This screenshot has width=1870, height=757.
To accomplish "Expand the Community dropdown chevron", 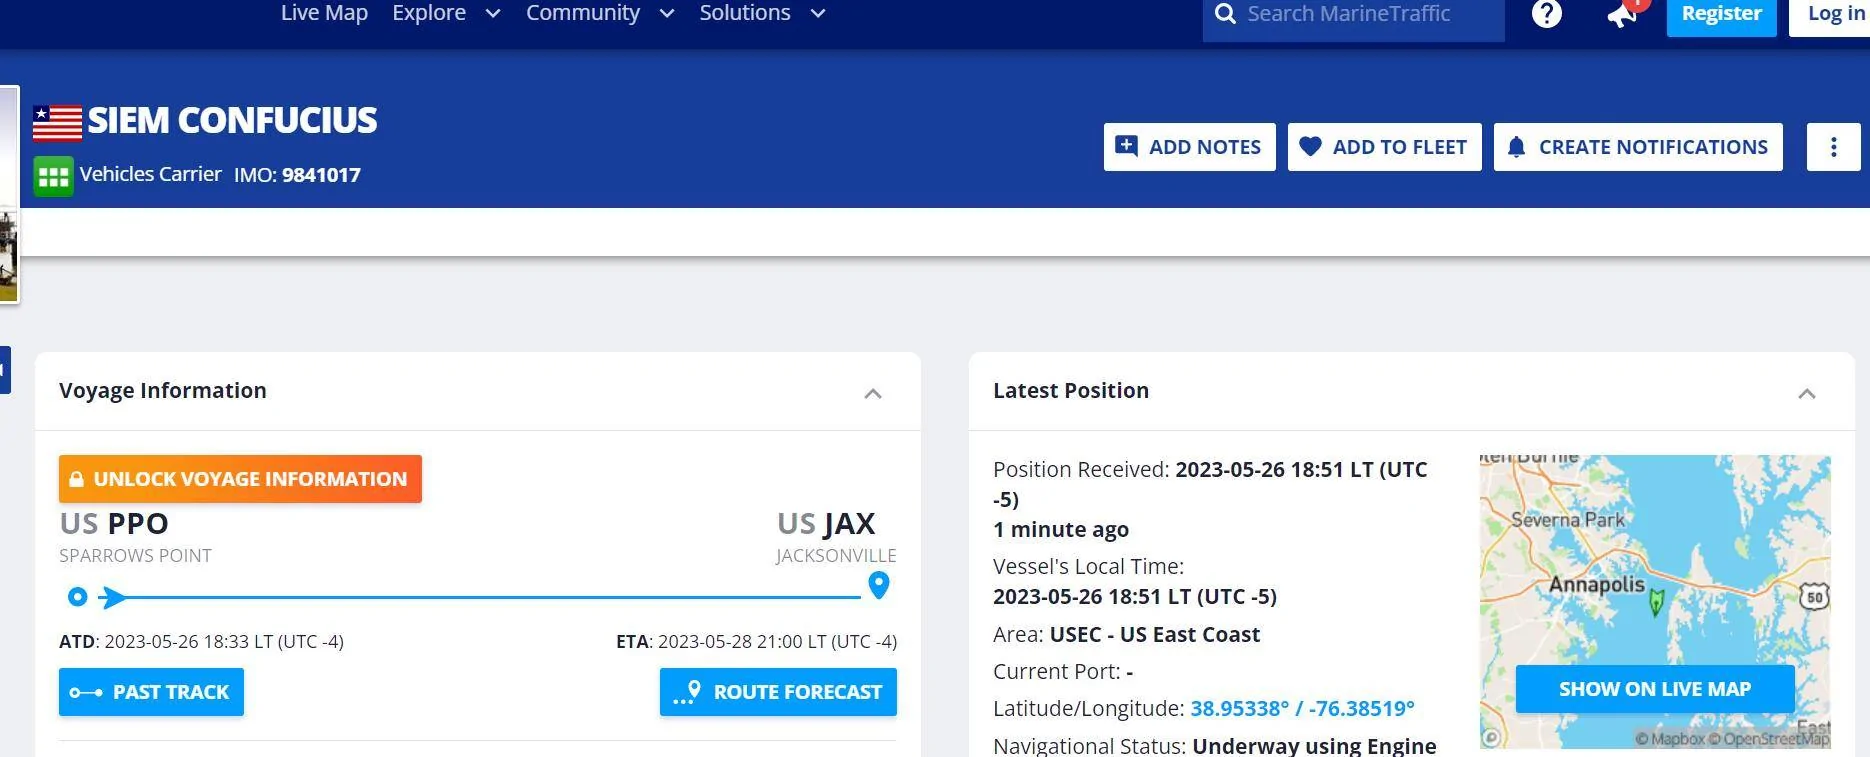I will pyautogui.click(x=667, y=14).
